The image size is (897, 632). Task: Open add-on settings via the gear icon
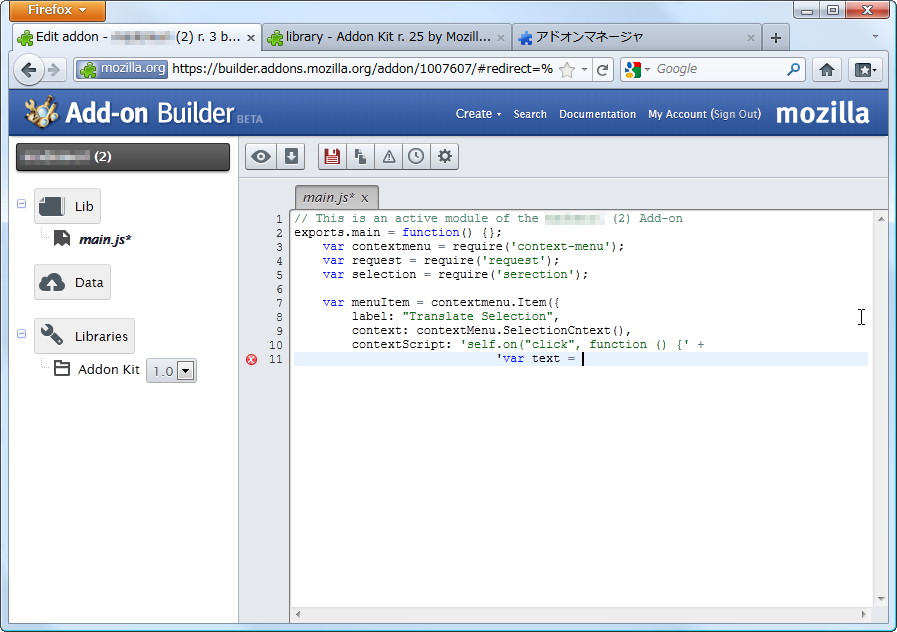click(443, 156)
